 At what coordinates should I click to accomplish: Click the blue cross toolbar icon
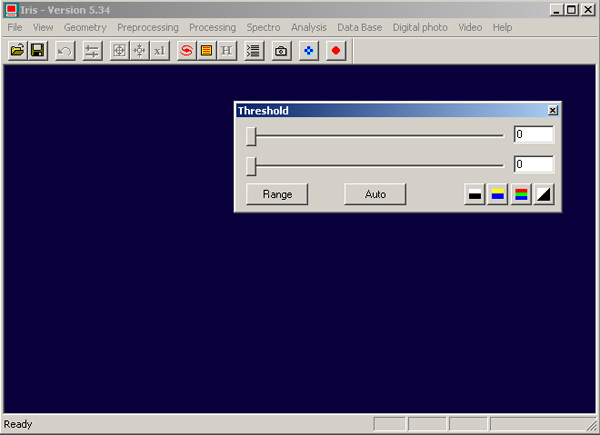pos(308,51)
